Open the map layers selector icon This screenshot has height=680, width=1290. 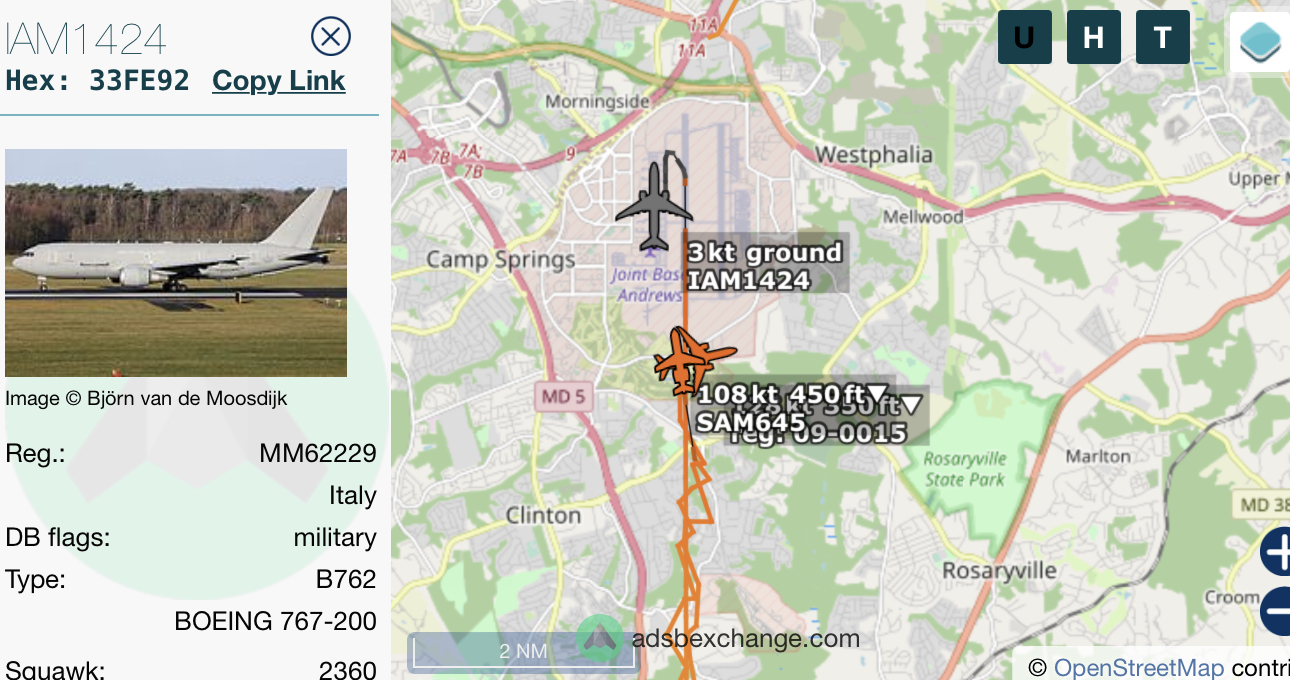pos(1260,42)
